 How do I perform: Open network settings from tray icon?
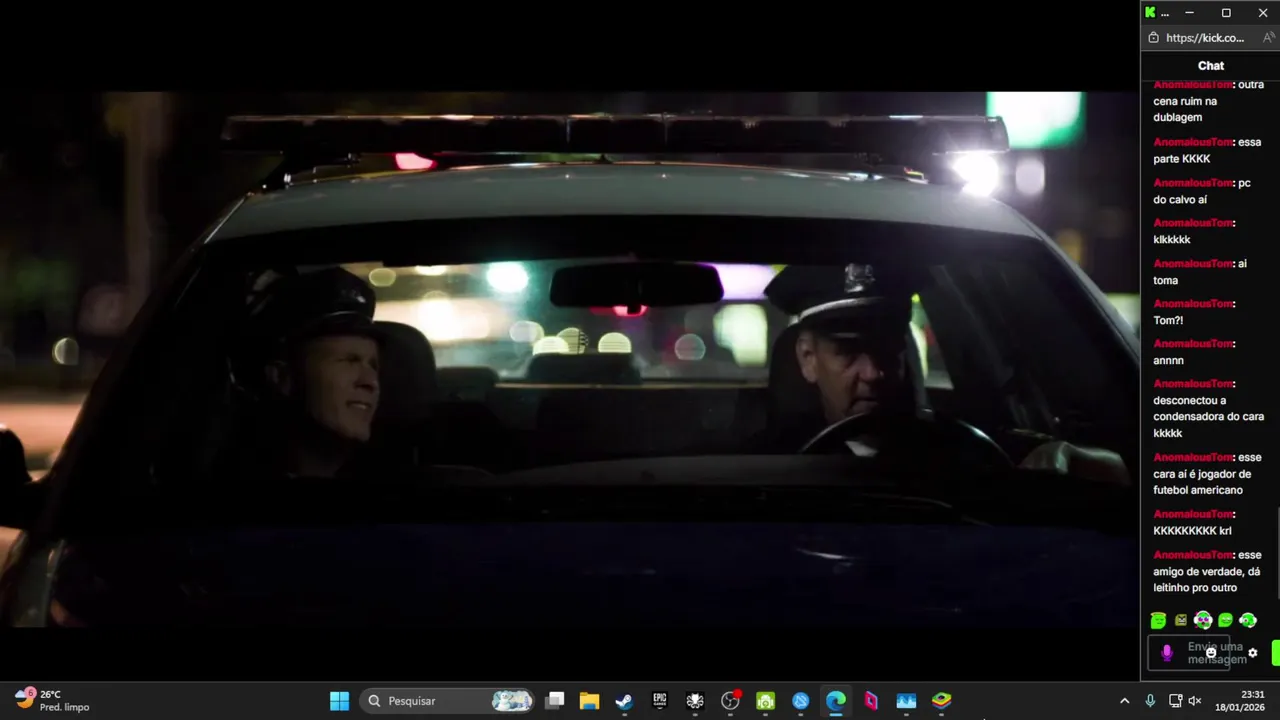[x=1176, y=701]
